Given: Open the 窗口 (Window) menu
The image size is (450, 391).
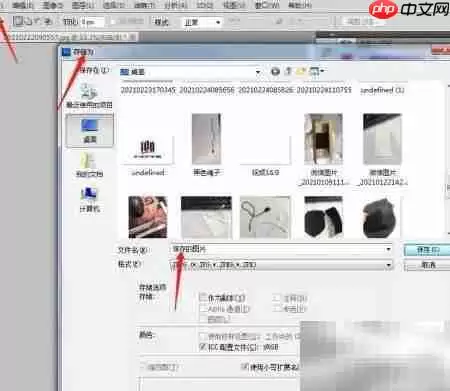Looking at the screenshot, I should click(x=267, y=5).
